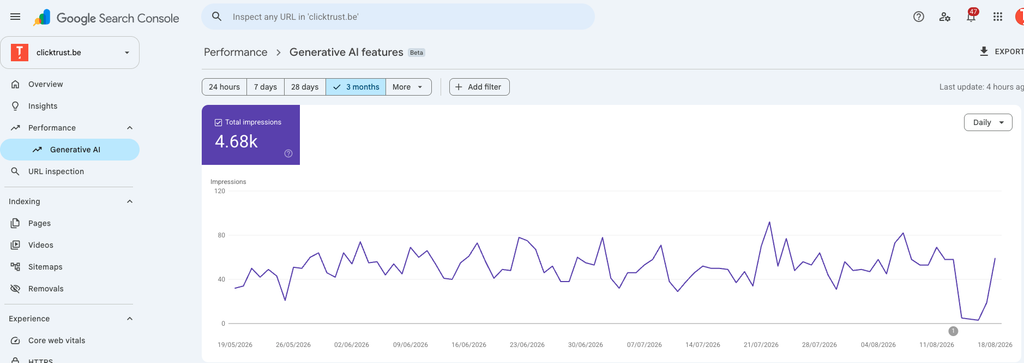Open the clicktrust.be property dropdown
1024x363 pixels.
tap(70, 52)
